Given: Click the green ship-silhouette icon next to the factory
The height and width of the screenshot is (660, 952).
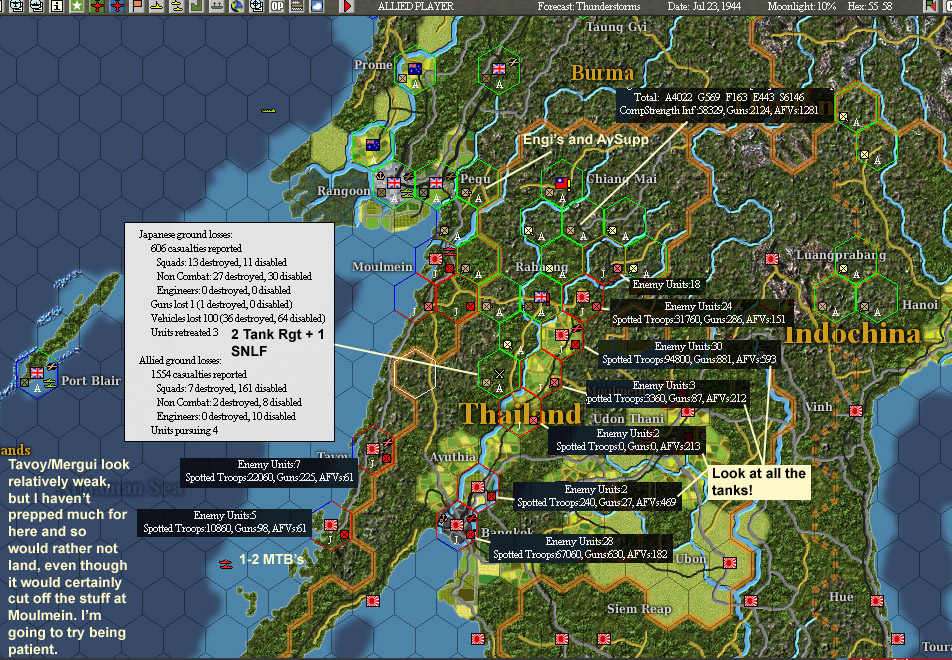Looking at the screenshot, I should pos(217,6).
